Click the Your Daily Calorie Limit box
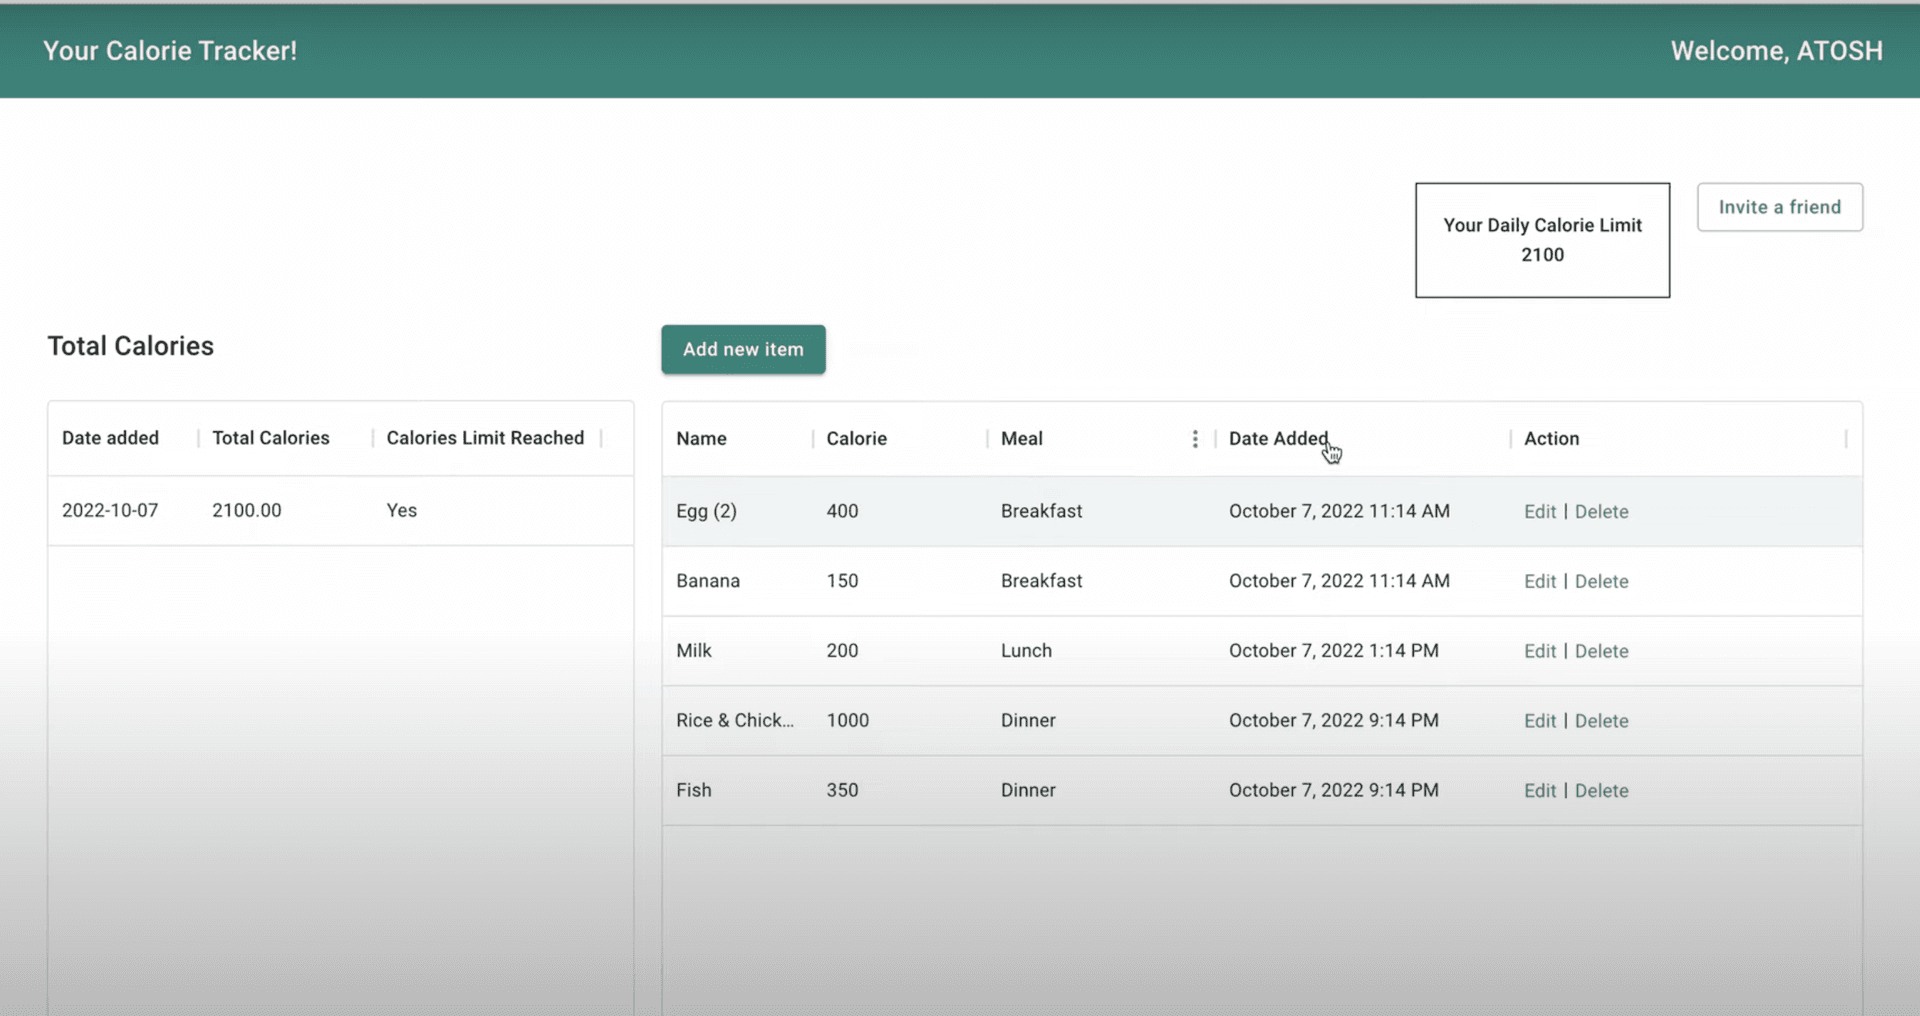The height and width of the screenshot is (1016, 1920). point(1542,240)
